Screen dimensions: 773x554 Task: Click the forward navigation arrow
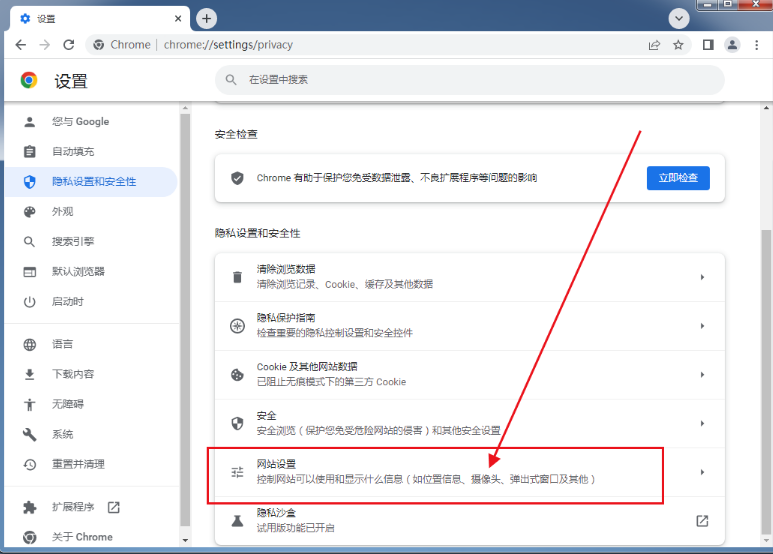coord(45,45)
